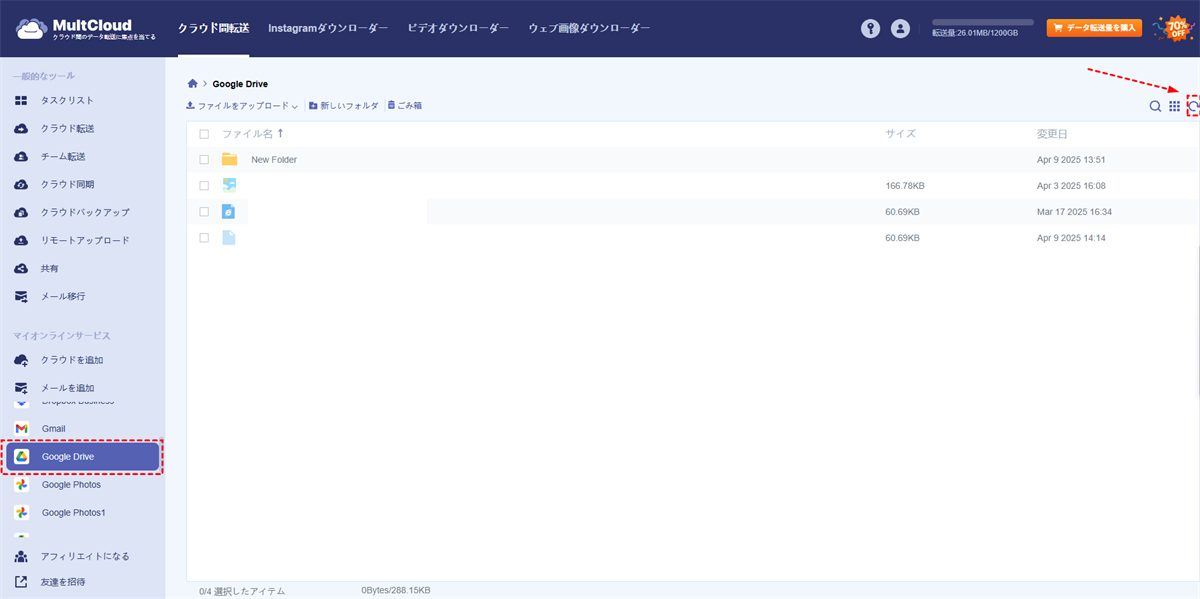Sort by ファイル名 column arrow
1200x599 pixels.
pos(280,133)
